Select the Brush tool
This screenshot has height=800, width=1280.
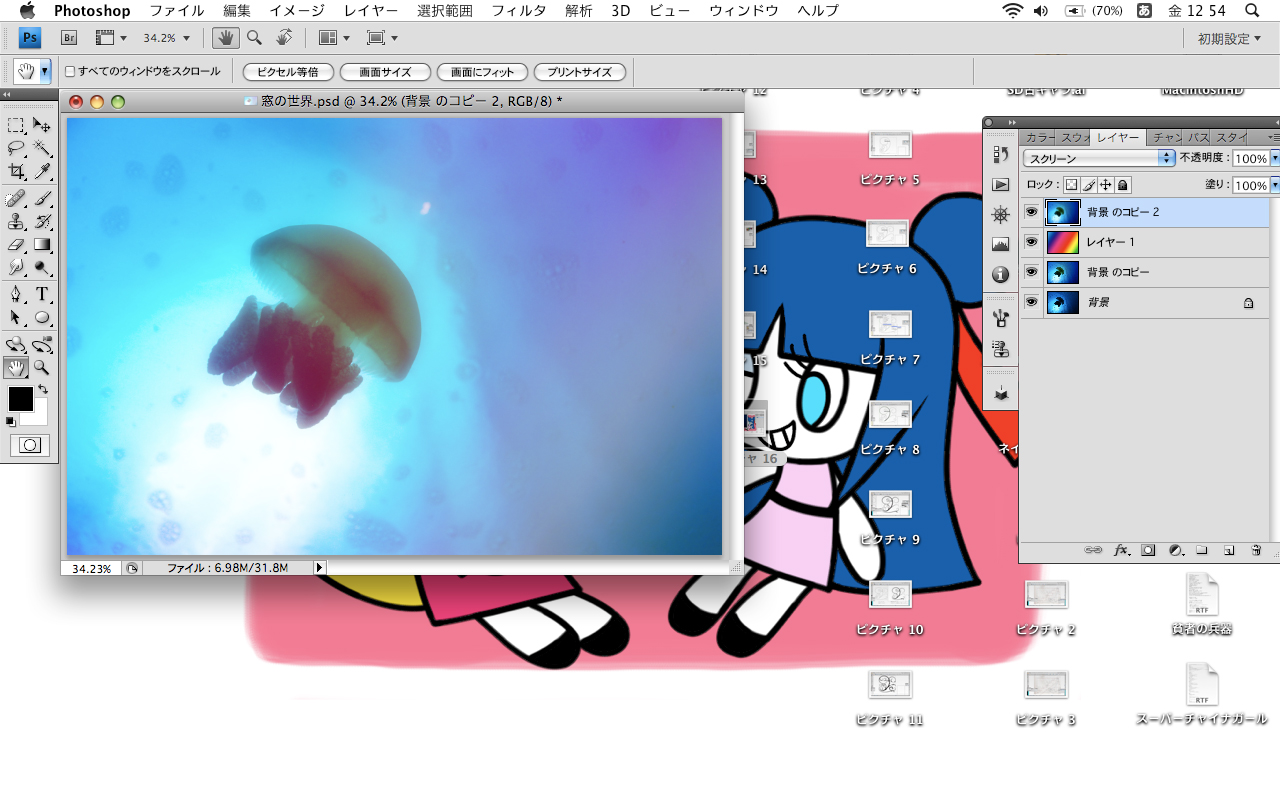point(42,198)
